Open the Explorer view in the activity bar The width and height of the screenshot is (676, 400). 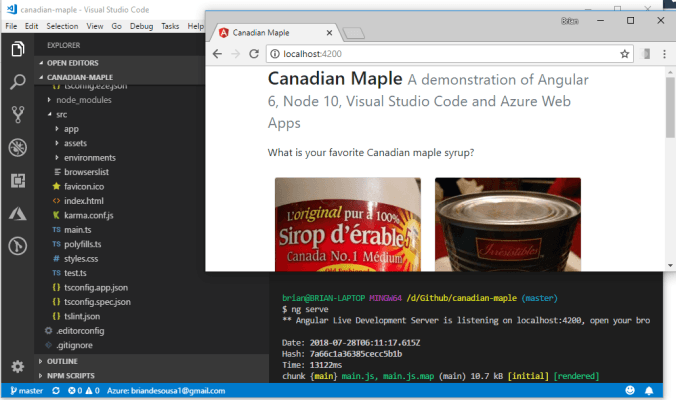tap(18, 49)
